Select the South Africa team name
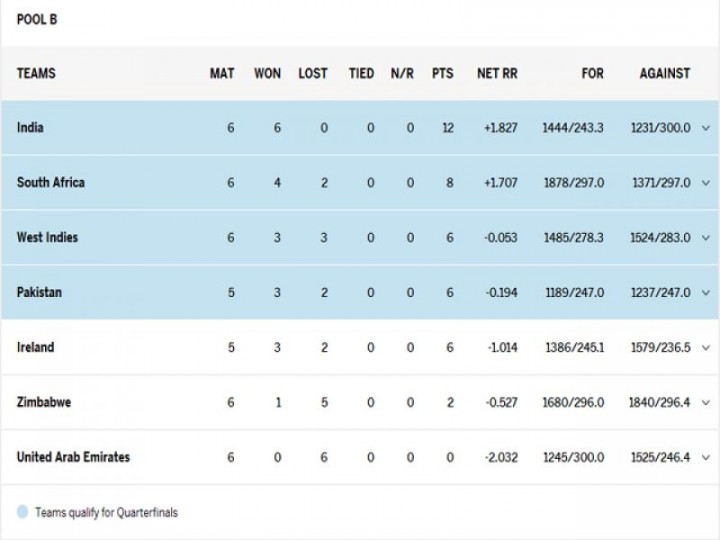This screenshot has height=540, width=720. click(x=51, y=182)
